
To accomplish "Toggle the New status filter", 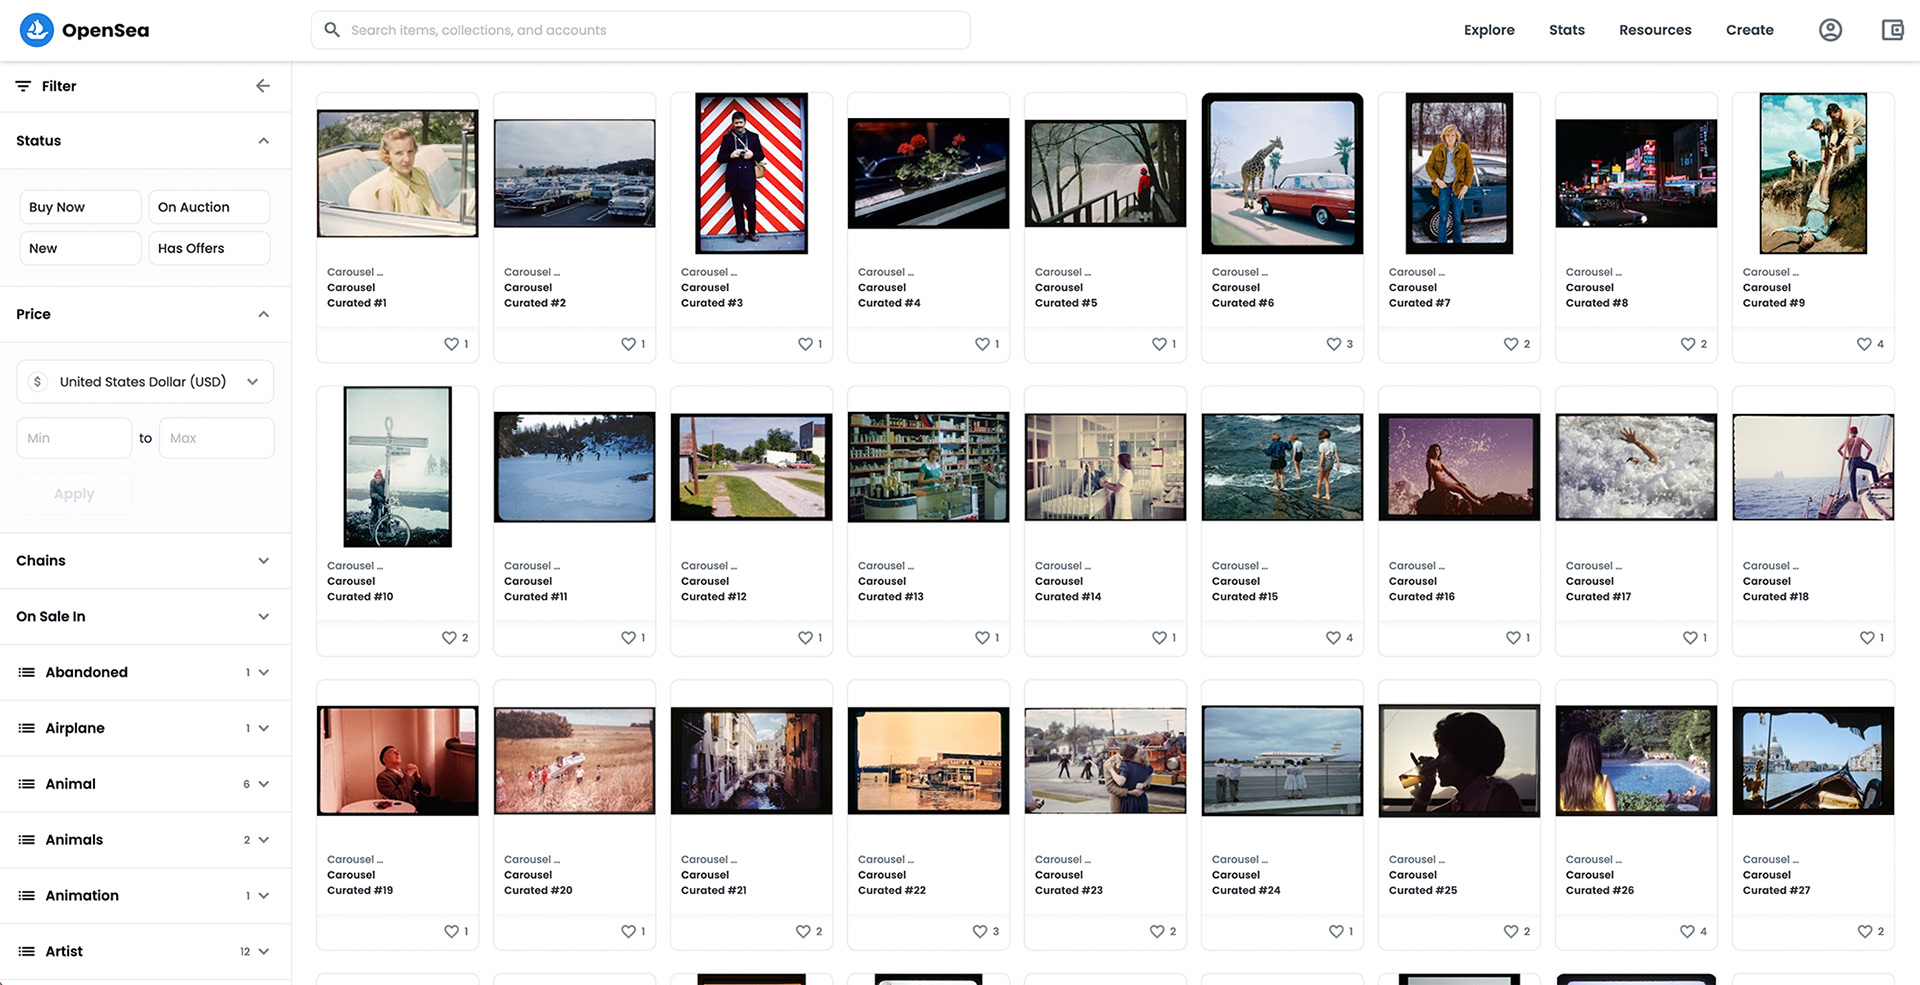I will (x=80, y=248).
